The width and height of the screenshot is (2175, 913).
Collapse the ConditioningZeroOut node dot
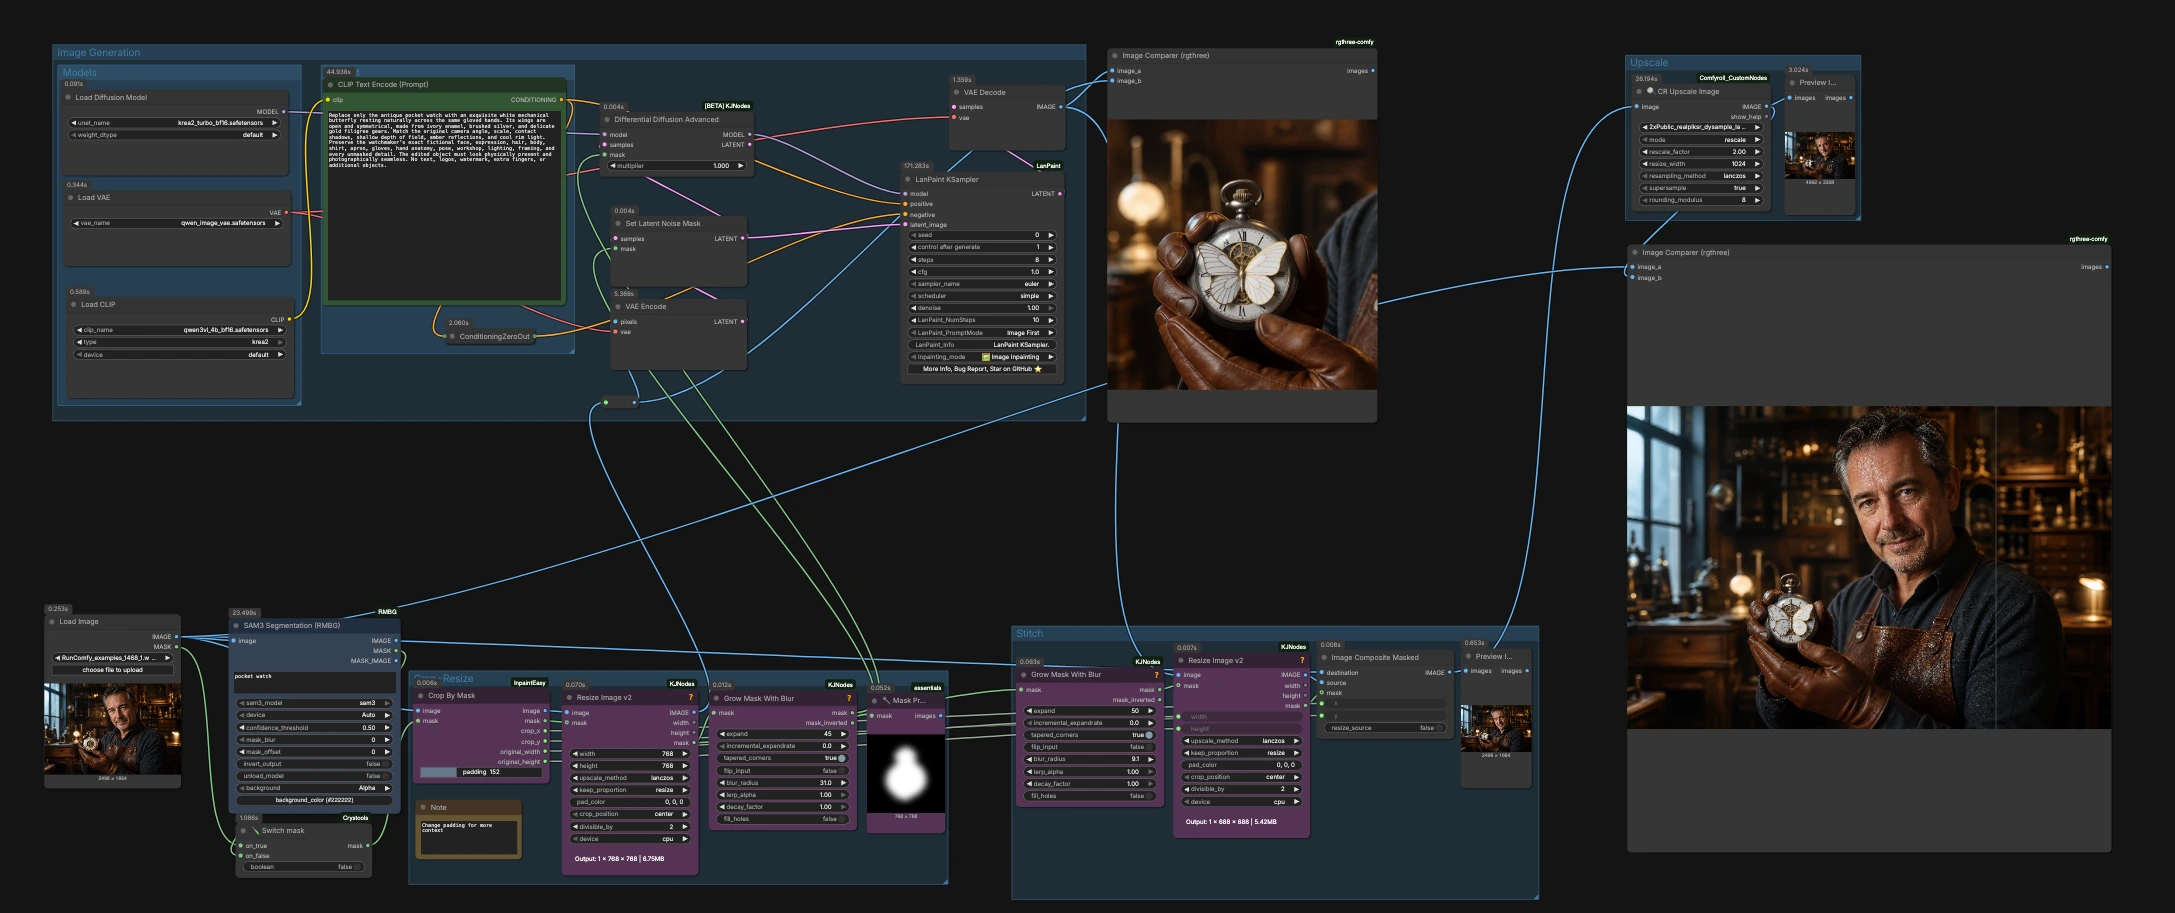click(453, 337)
